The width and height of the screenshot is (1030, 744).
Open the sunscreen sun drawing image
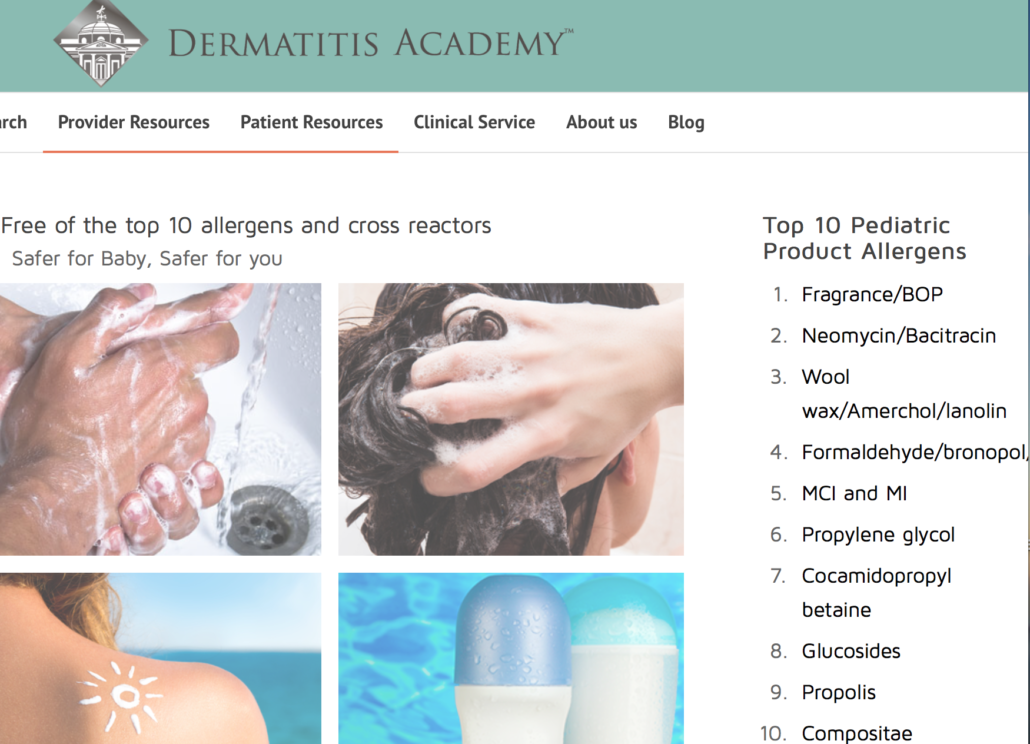[160, 658]
